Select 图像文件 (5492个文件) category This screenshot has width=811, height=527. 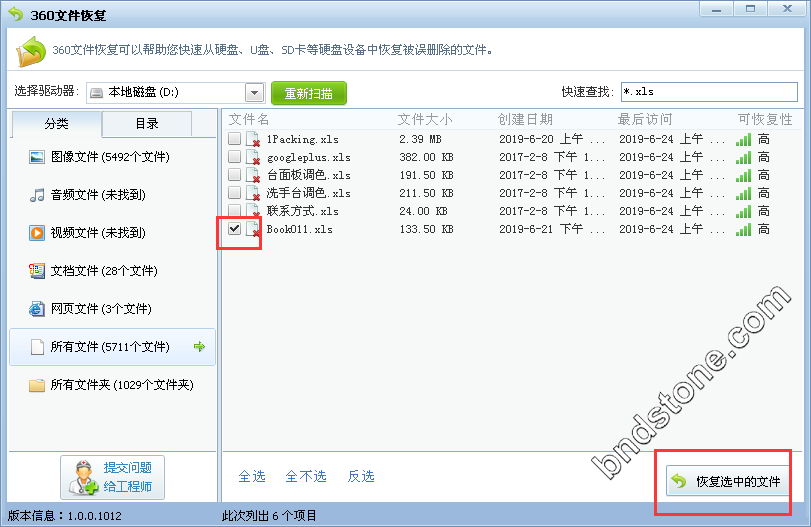[x=112, y=157]
